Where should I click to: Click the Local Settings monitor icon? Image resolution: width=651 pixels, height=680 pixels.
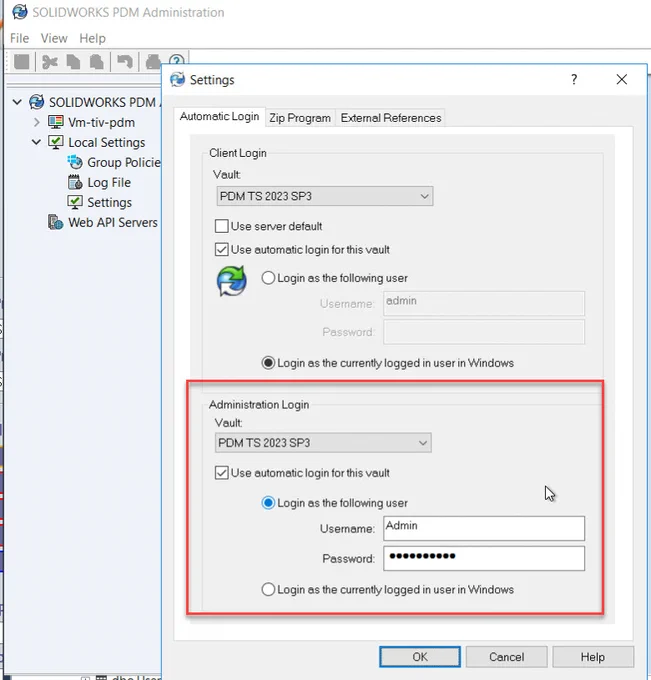[56, 142]
